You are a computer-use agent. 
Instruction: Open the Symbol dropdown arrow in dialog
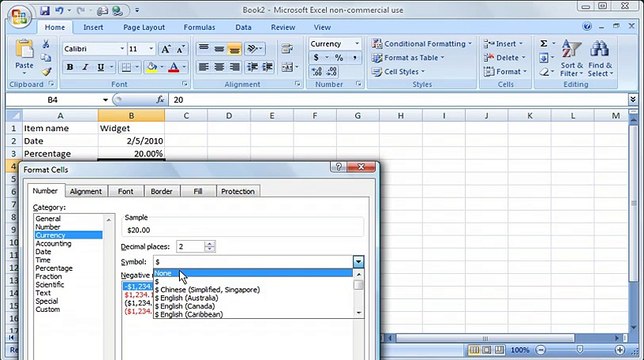[358, 261]
